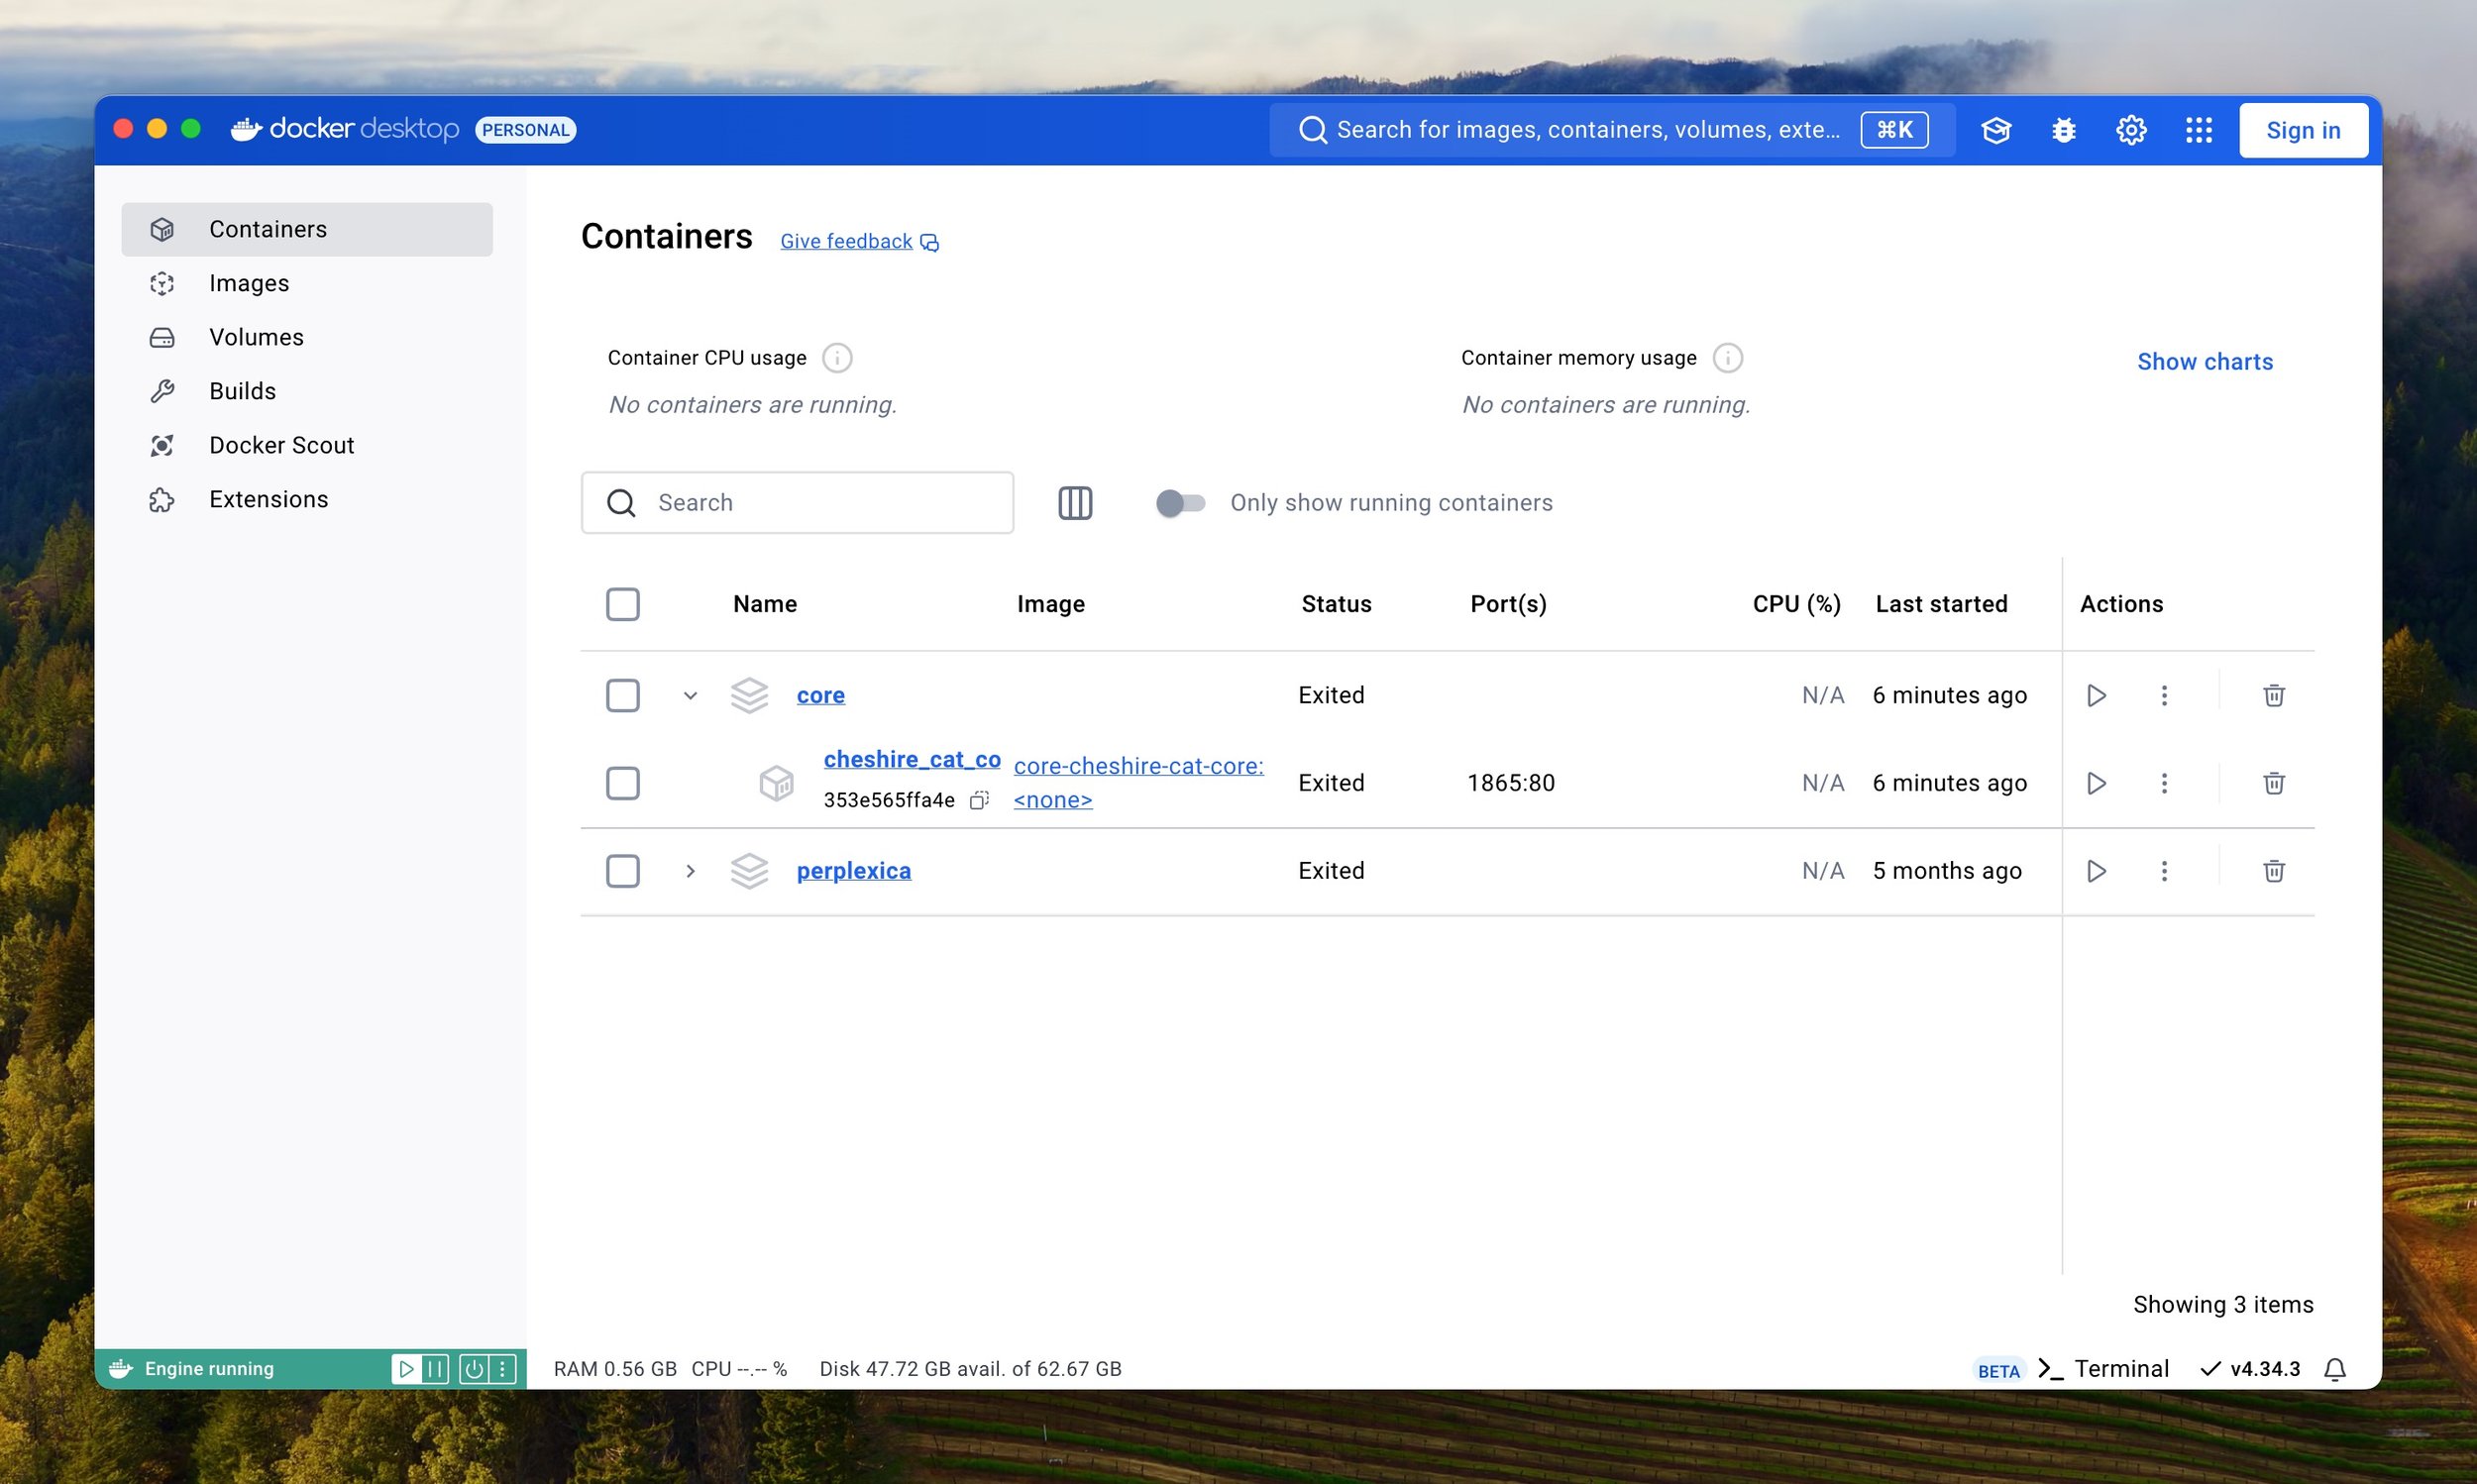Screen dimensions: 2477x1484
Task: Click Show charts link
Action: pos(2205,362)
